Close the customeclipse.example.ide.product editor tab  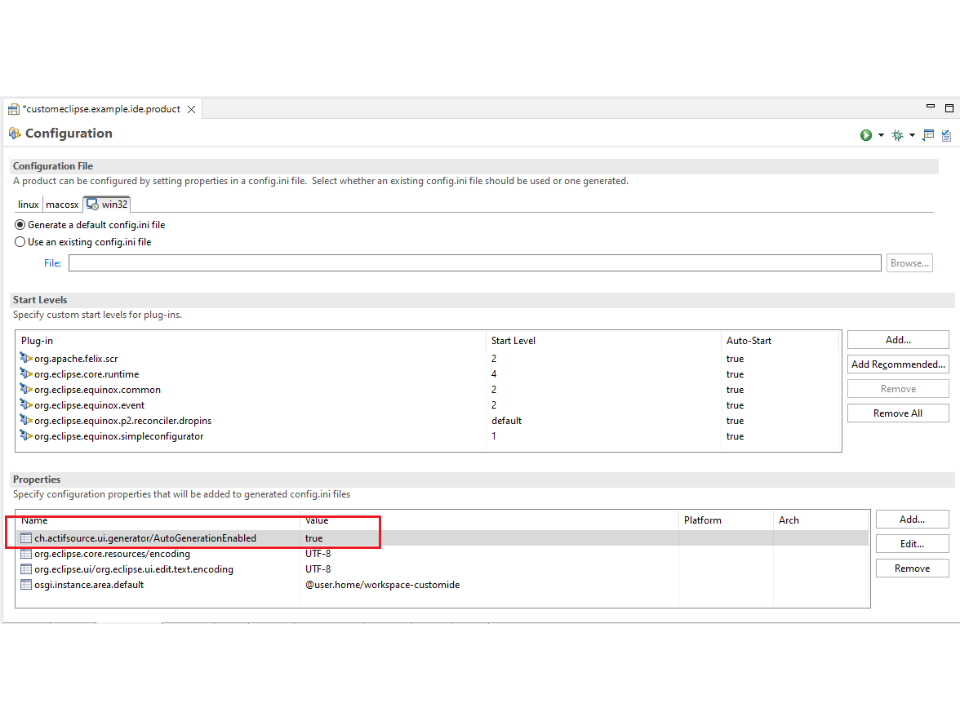click(x=191, y=109)
